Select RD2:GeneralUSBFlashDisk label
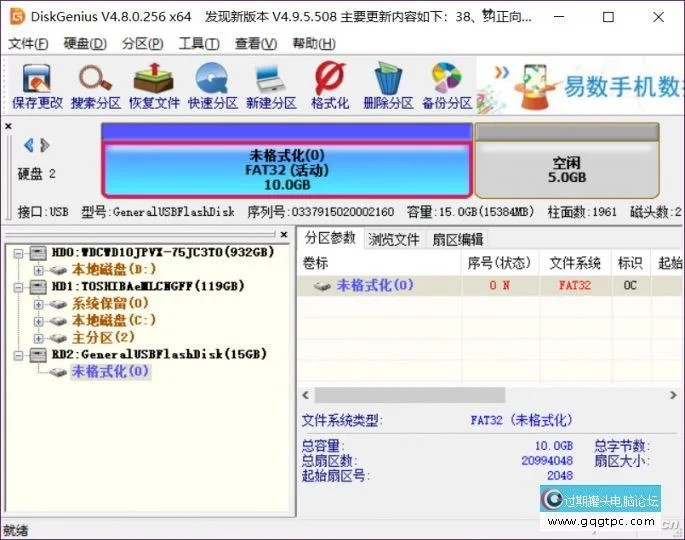685x540 pixels. tap(159, 354)
